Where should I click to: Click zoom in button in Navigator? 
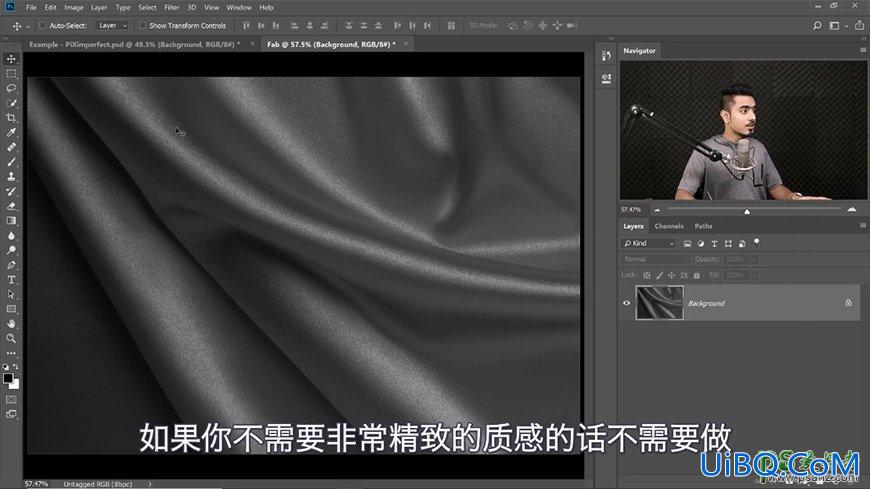click(x=852, y=209)
